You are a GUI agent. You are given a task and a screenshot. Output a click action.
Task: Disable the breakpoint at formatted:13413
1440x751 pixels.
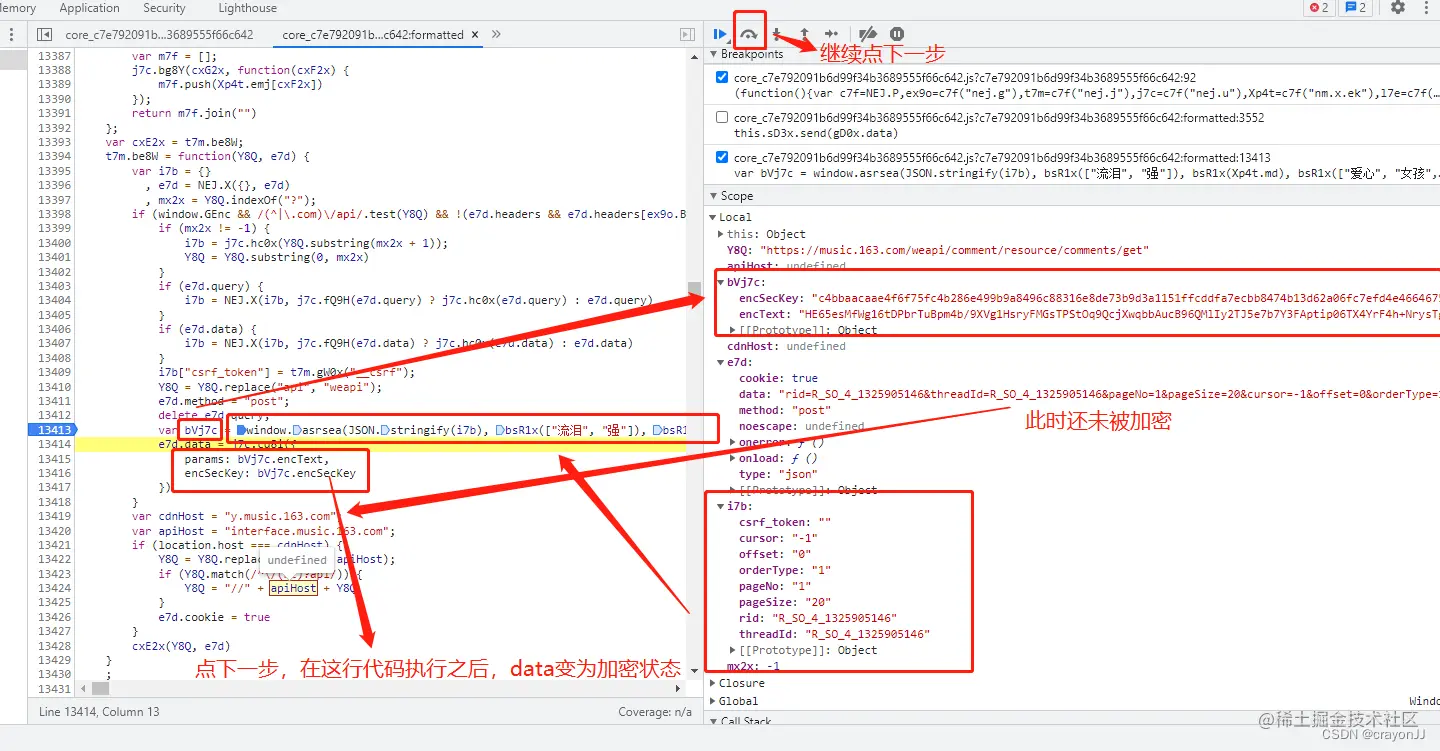click(x=723, y=157)
